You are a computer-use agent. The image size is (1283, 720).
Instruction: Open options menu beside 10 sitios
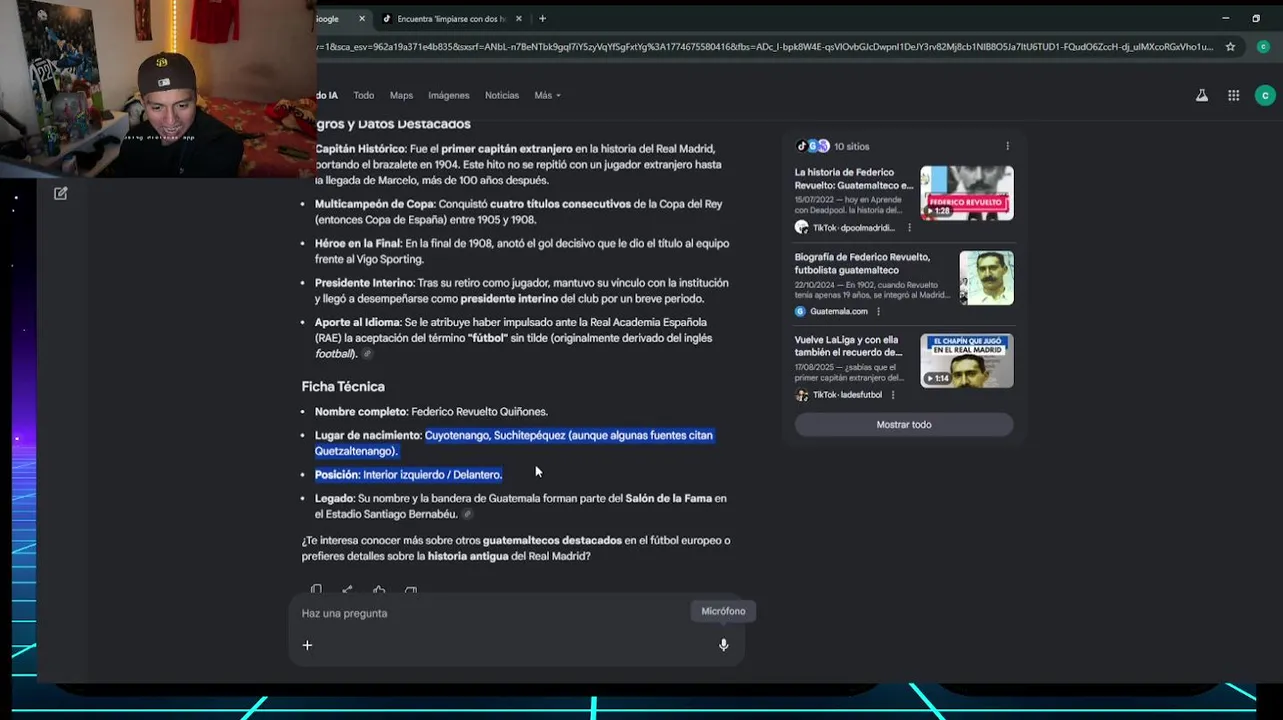(x=1007, y=146)
